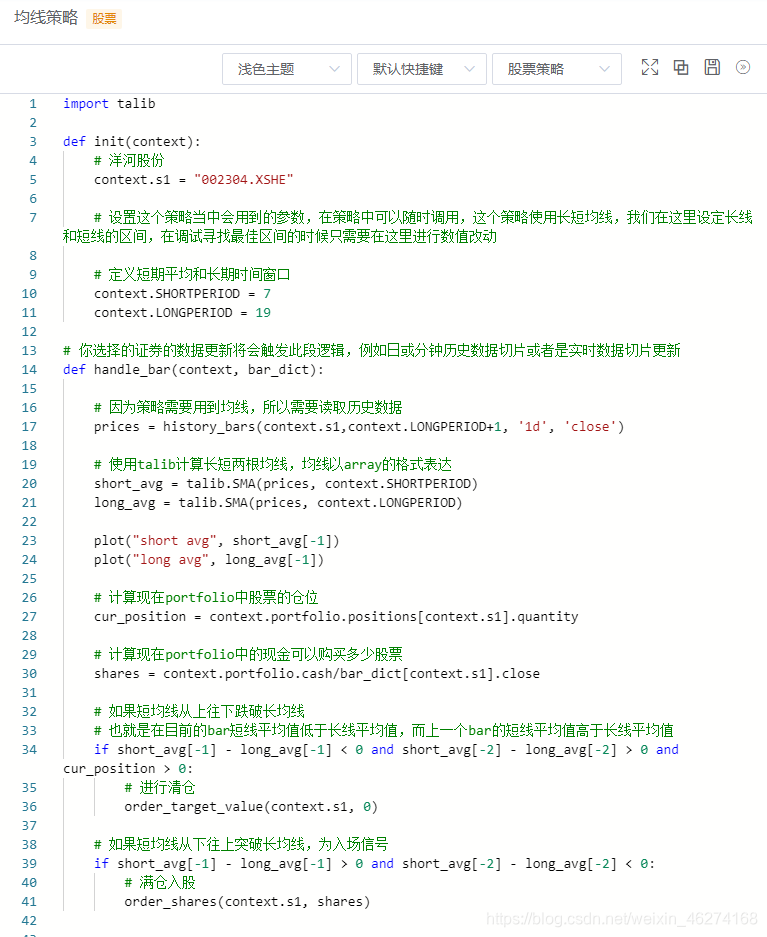Click 'short_avg = talib.SMA' line
The width and height of the screenshot is (767, 937).
[x=286, y=484]
